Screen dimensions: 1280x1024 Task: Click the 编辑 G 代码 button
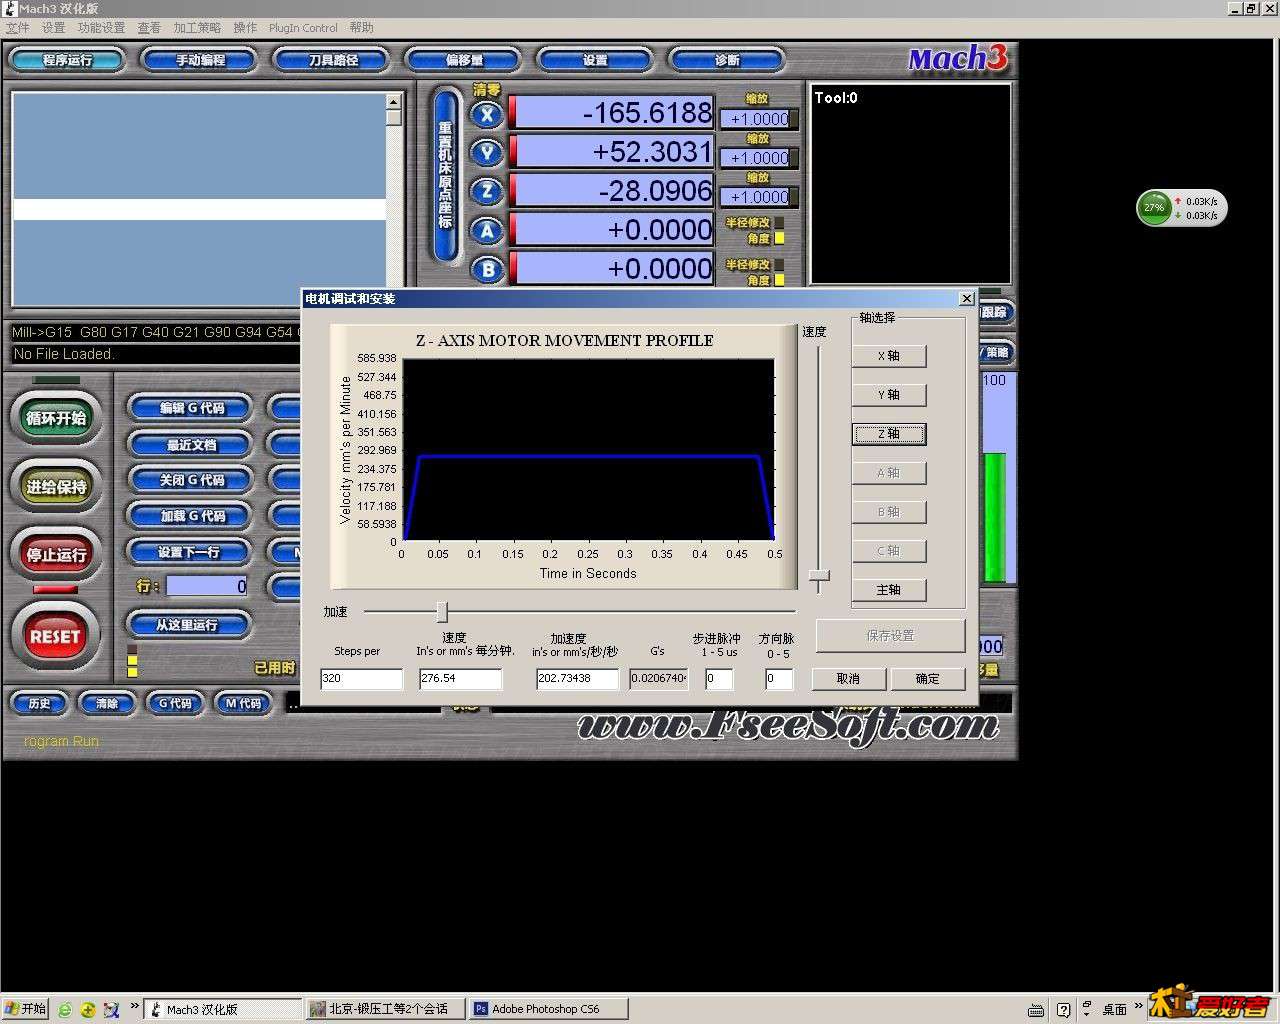(192, 408)
